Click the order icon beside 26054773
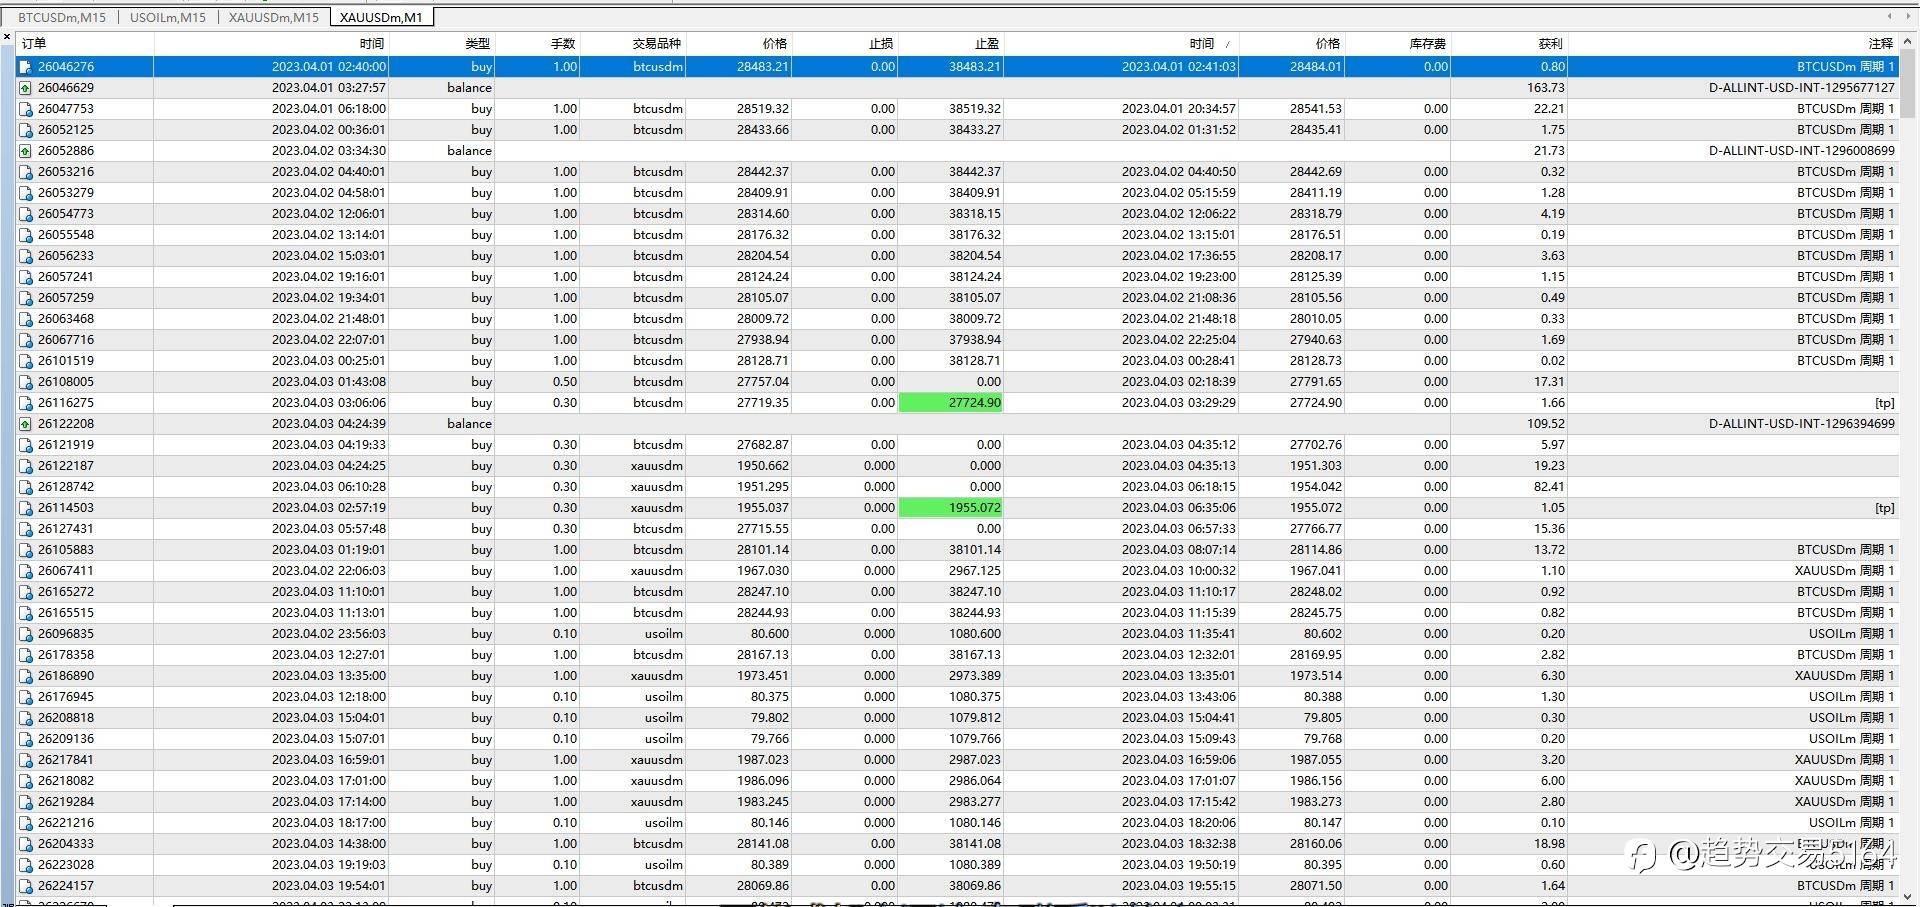Screen dimensions: 1920x907 tap(25, 214)
